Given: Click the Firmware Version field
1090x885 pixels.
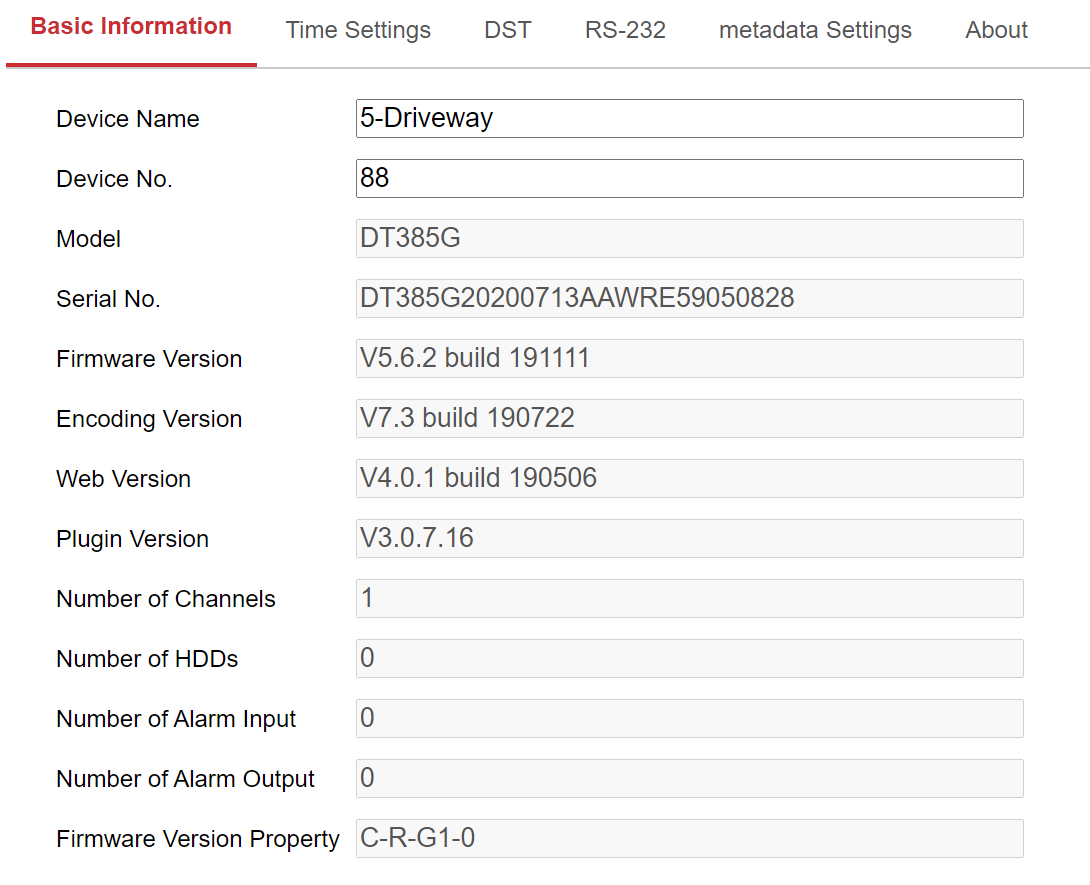Looking at the screenshot, I should (689, 358).
